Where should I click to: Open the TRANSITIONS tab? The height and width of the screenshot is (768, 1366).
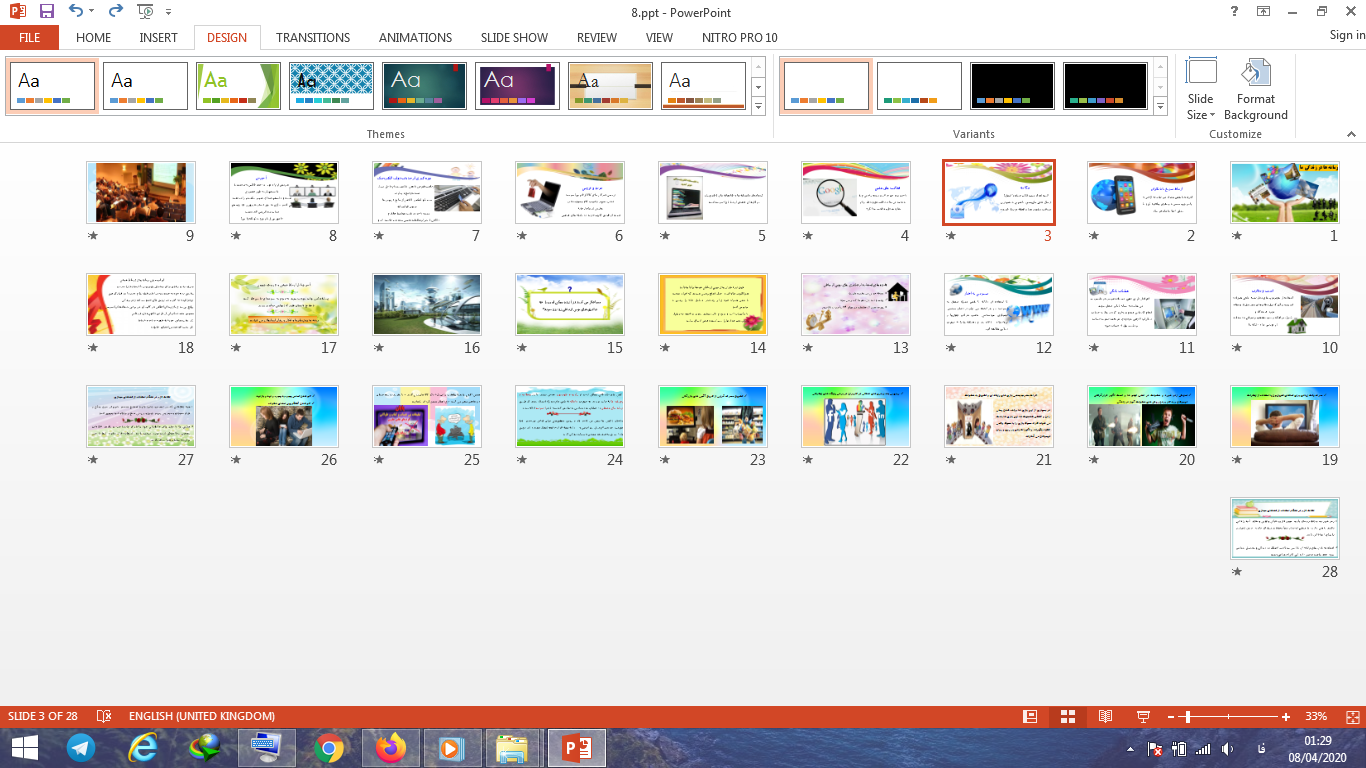tap(313, 37)
